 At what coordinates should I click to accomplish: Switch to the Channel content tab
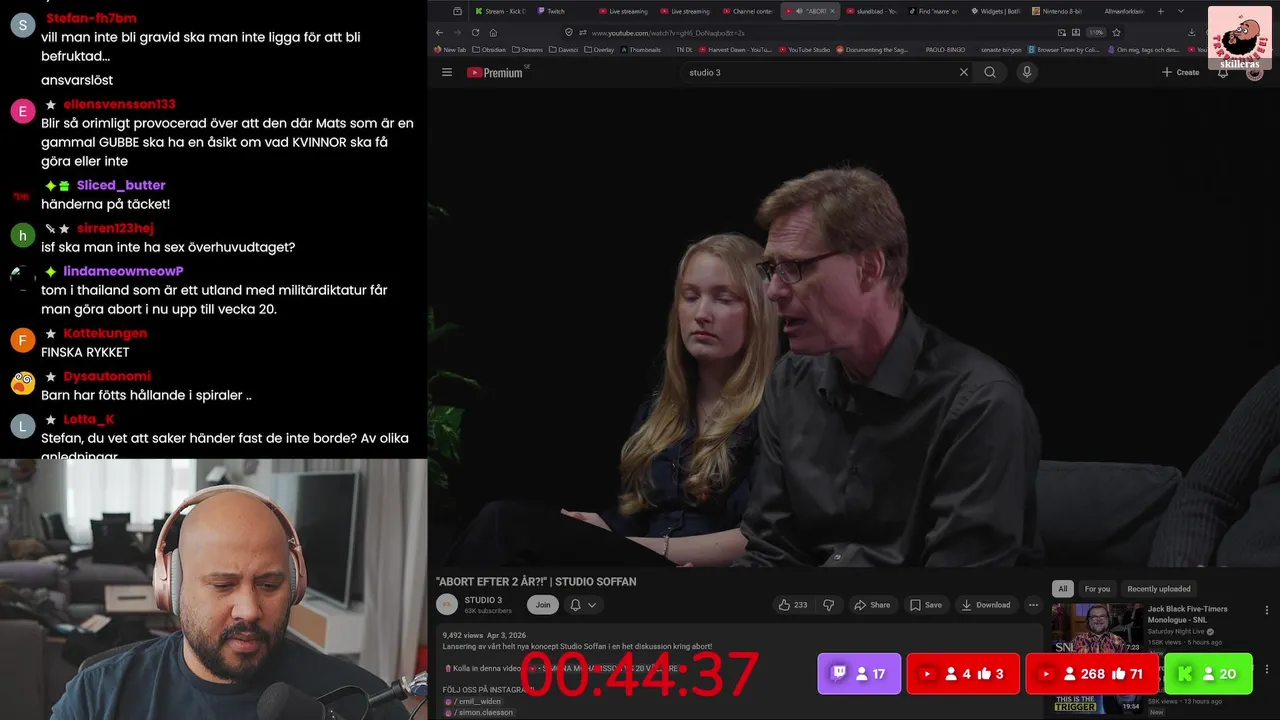(x=747, y=11)
